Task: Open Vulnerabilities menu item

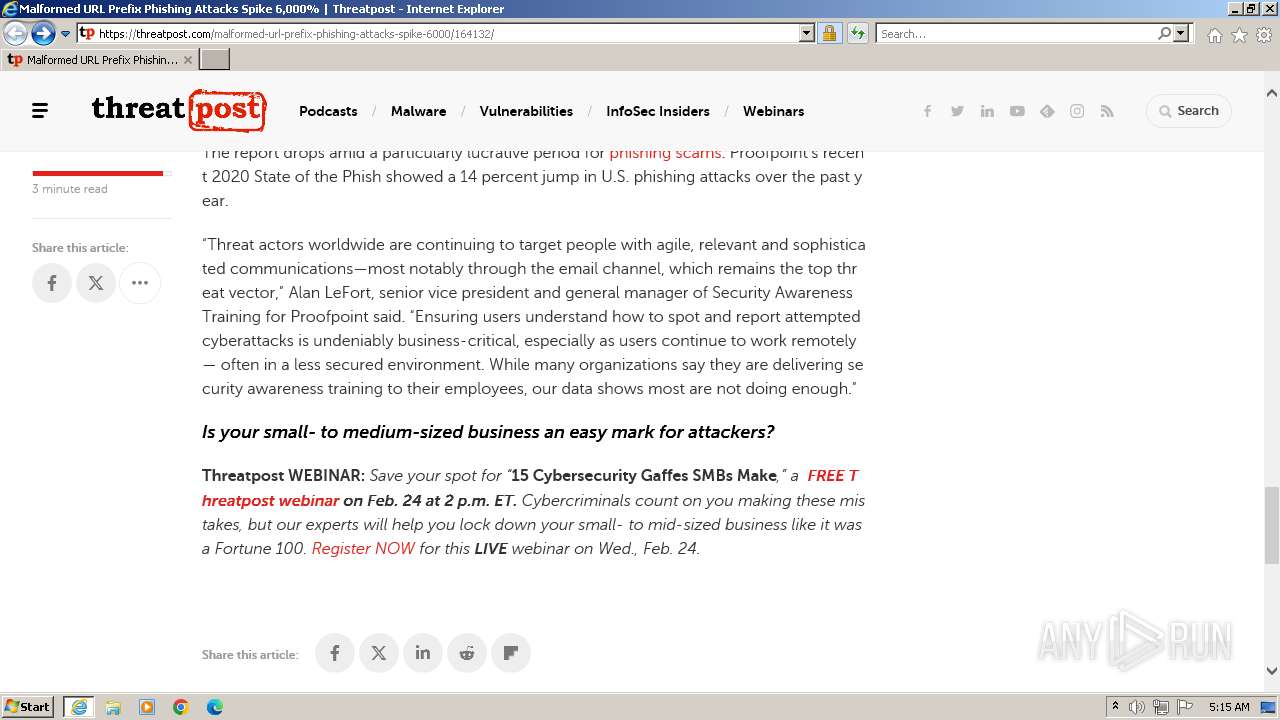Action: tap(526, 111)
